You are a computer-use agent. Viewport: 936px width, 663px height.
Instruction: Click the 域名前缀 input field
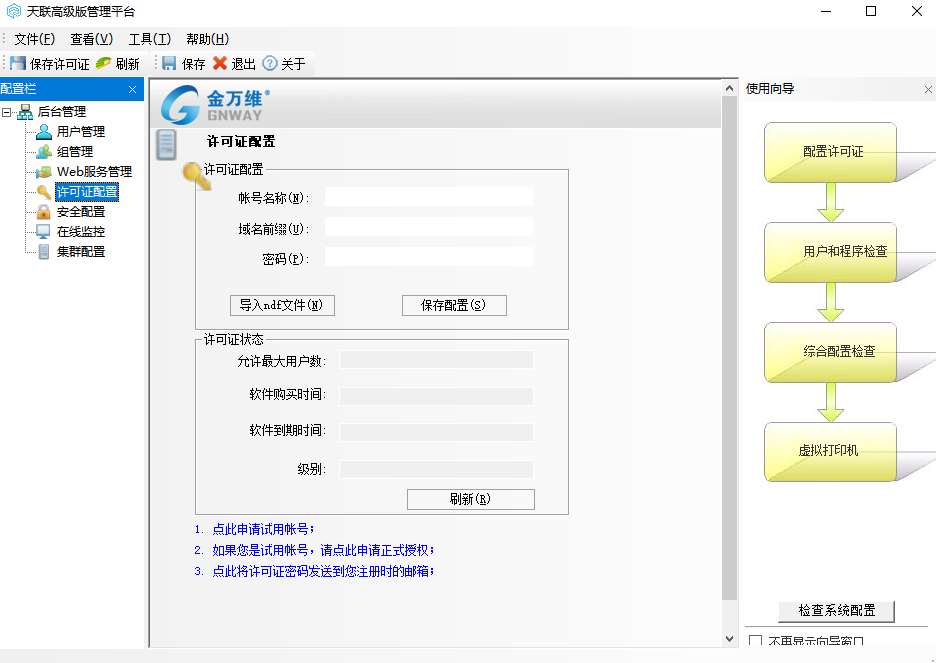click(429, 227)
